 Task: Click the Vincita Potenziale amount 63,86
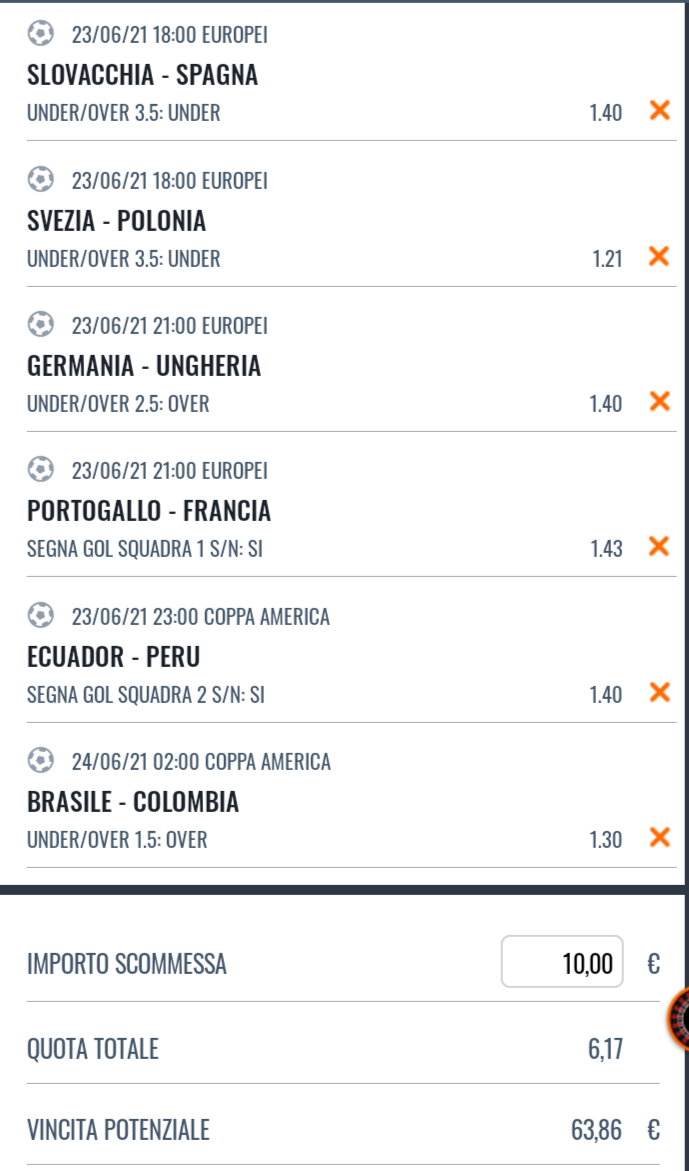tap(597, 1130)
